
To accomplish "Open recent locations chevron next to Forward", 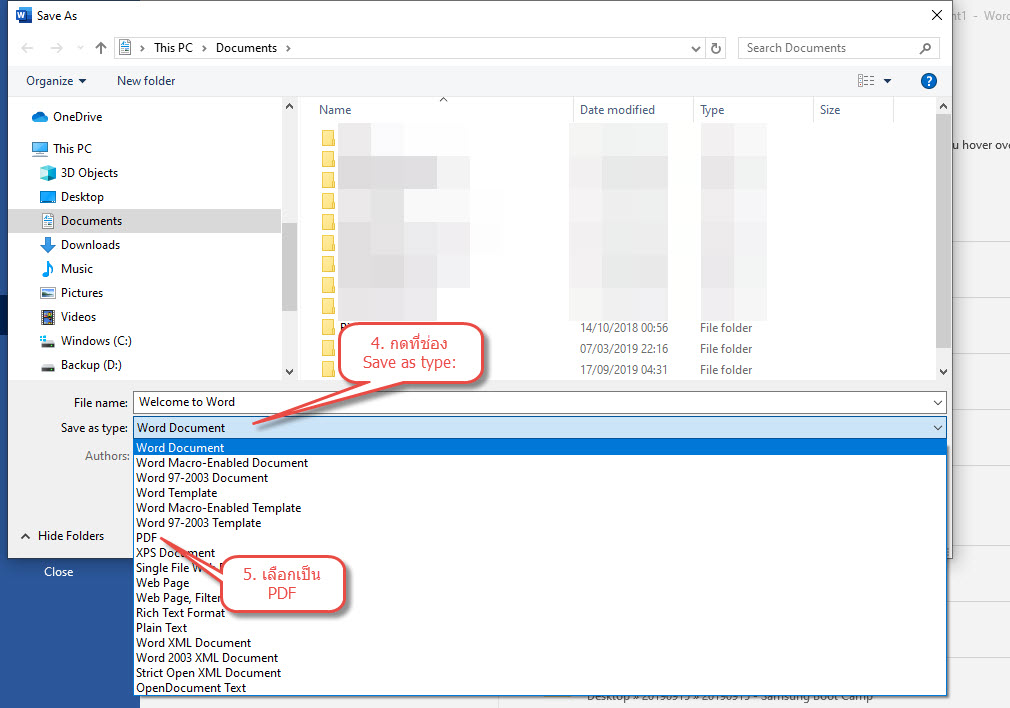I will point(80,48).
